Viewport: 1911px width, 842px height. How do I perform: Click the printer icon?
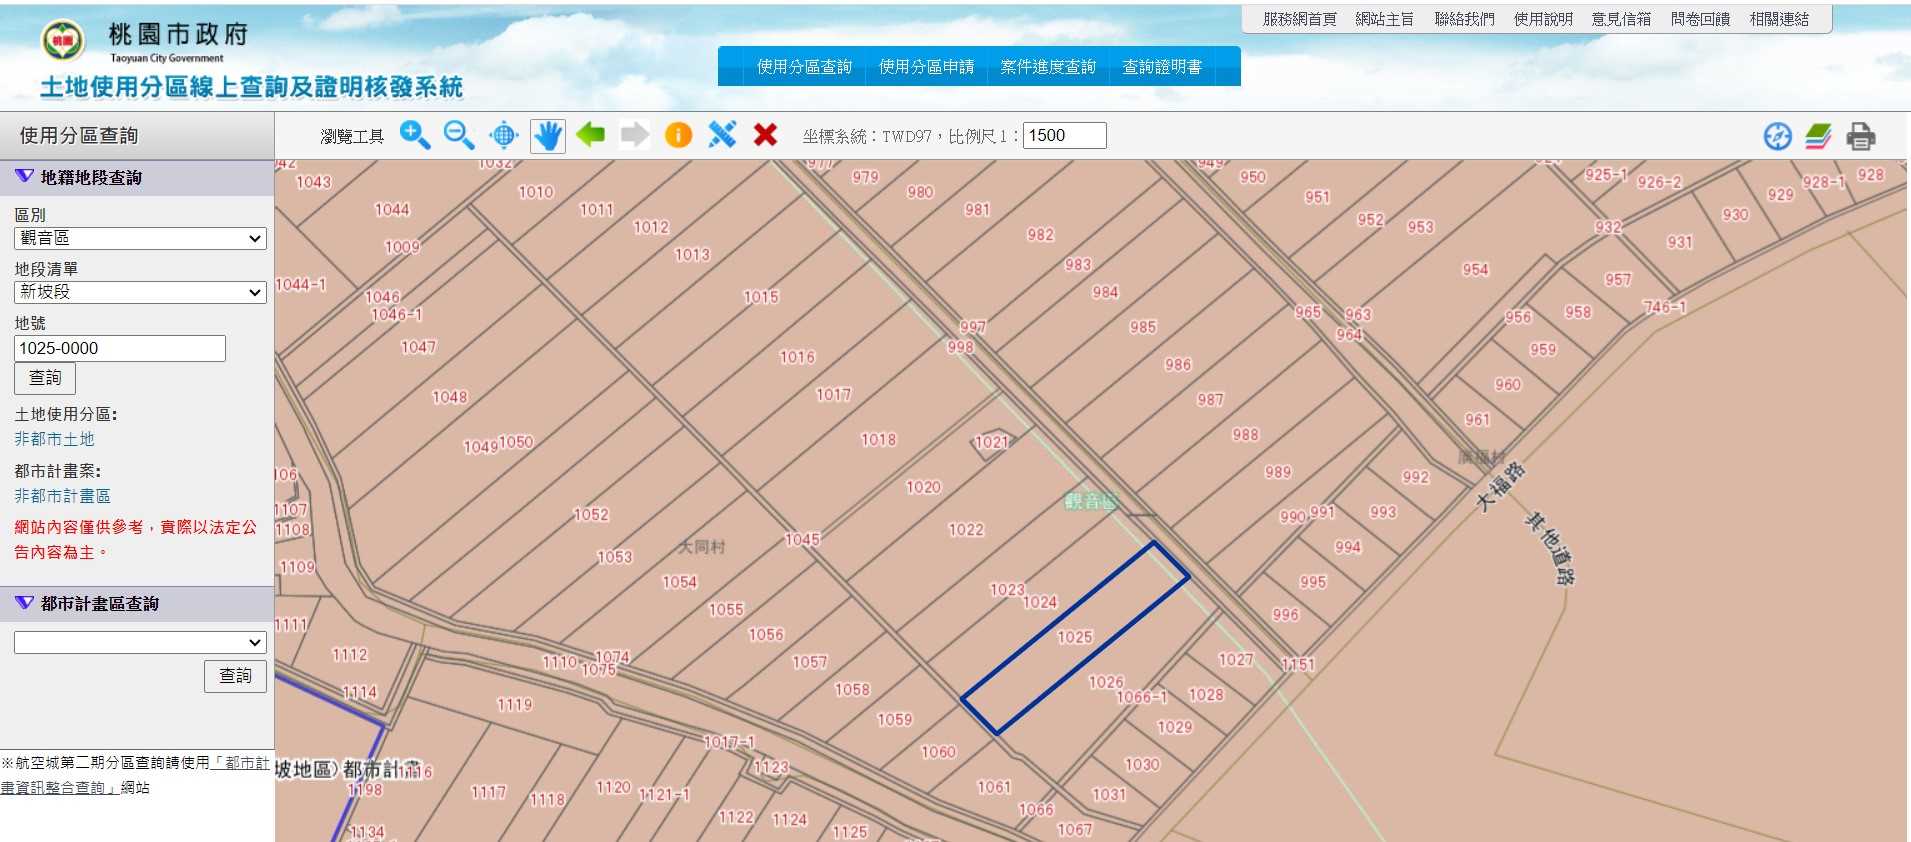[1860, 136]
